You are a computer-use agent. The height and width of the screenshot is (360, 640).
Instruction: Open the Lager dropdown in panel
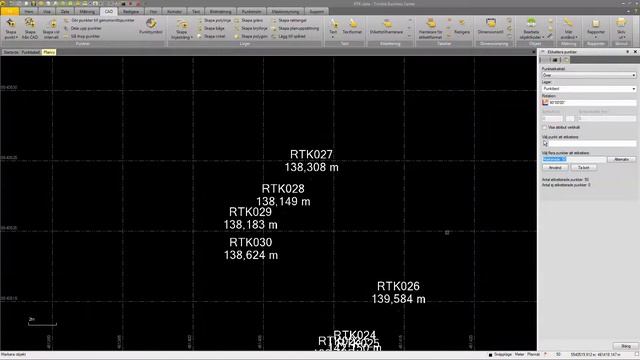(x=589, y=89)
